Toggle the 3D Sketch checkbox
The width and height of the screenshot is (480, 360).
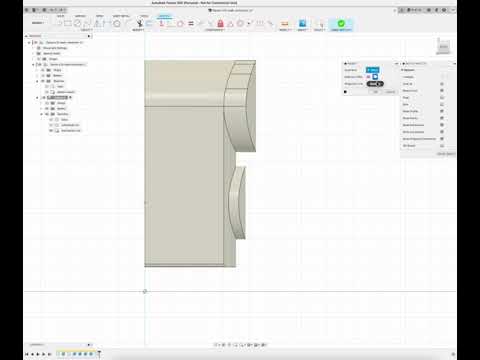coord(442,146)
